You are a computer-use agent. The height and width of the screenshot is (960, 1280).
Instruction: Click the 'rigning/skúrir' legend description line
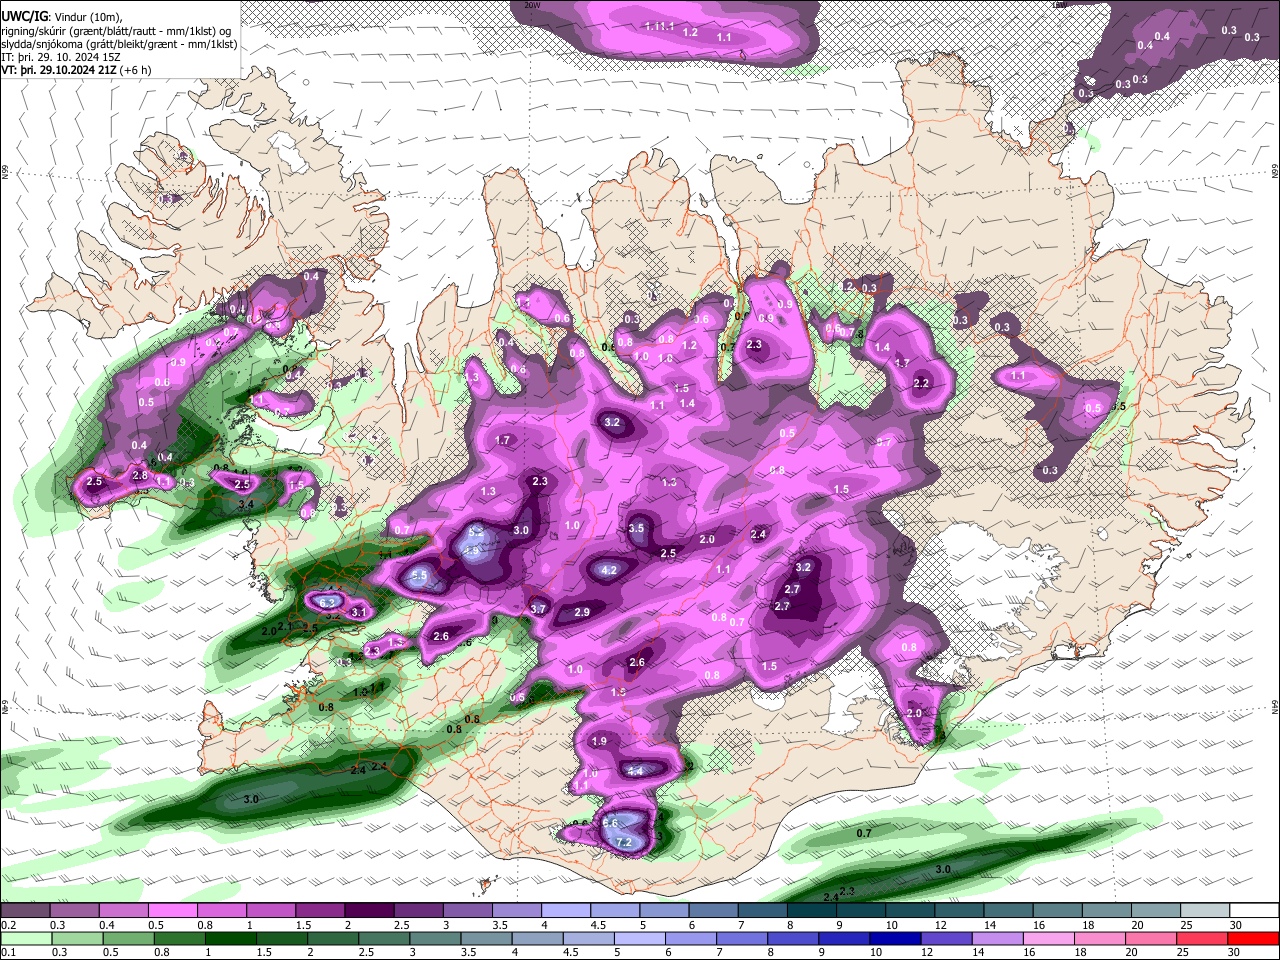(x=117, y=30)
